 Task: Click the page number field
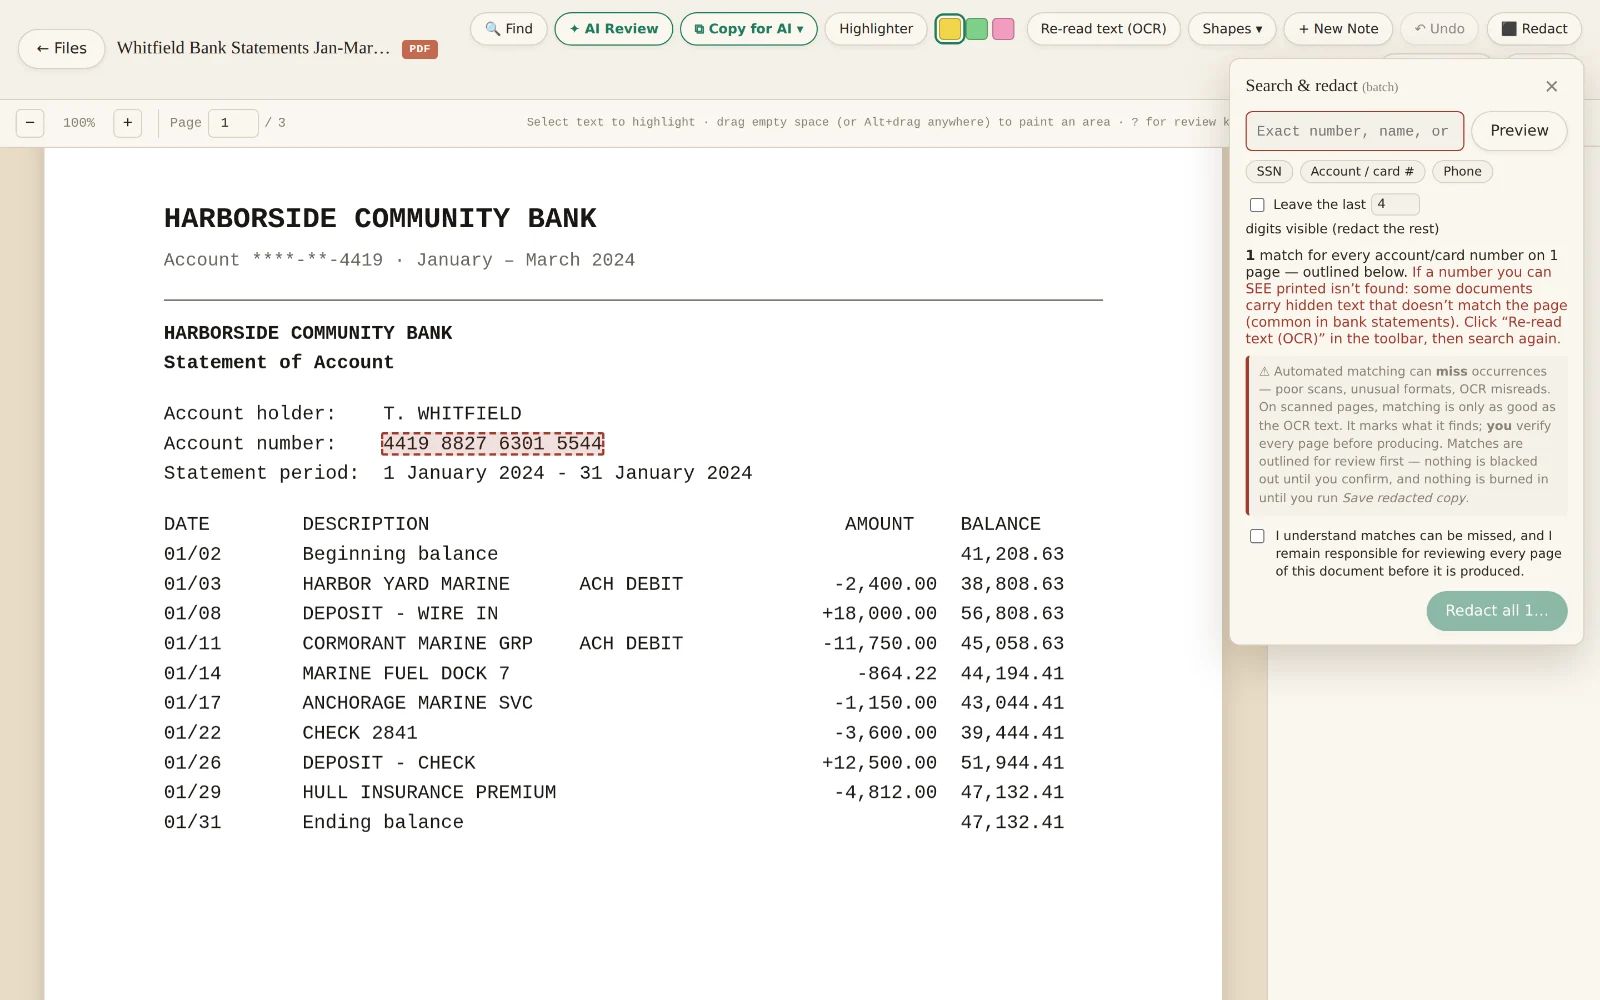pos(233,123)
